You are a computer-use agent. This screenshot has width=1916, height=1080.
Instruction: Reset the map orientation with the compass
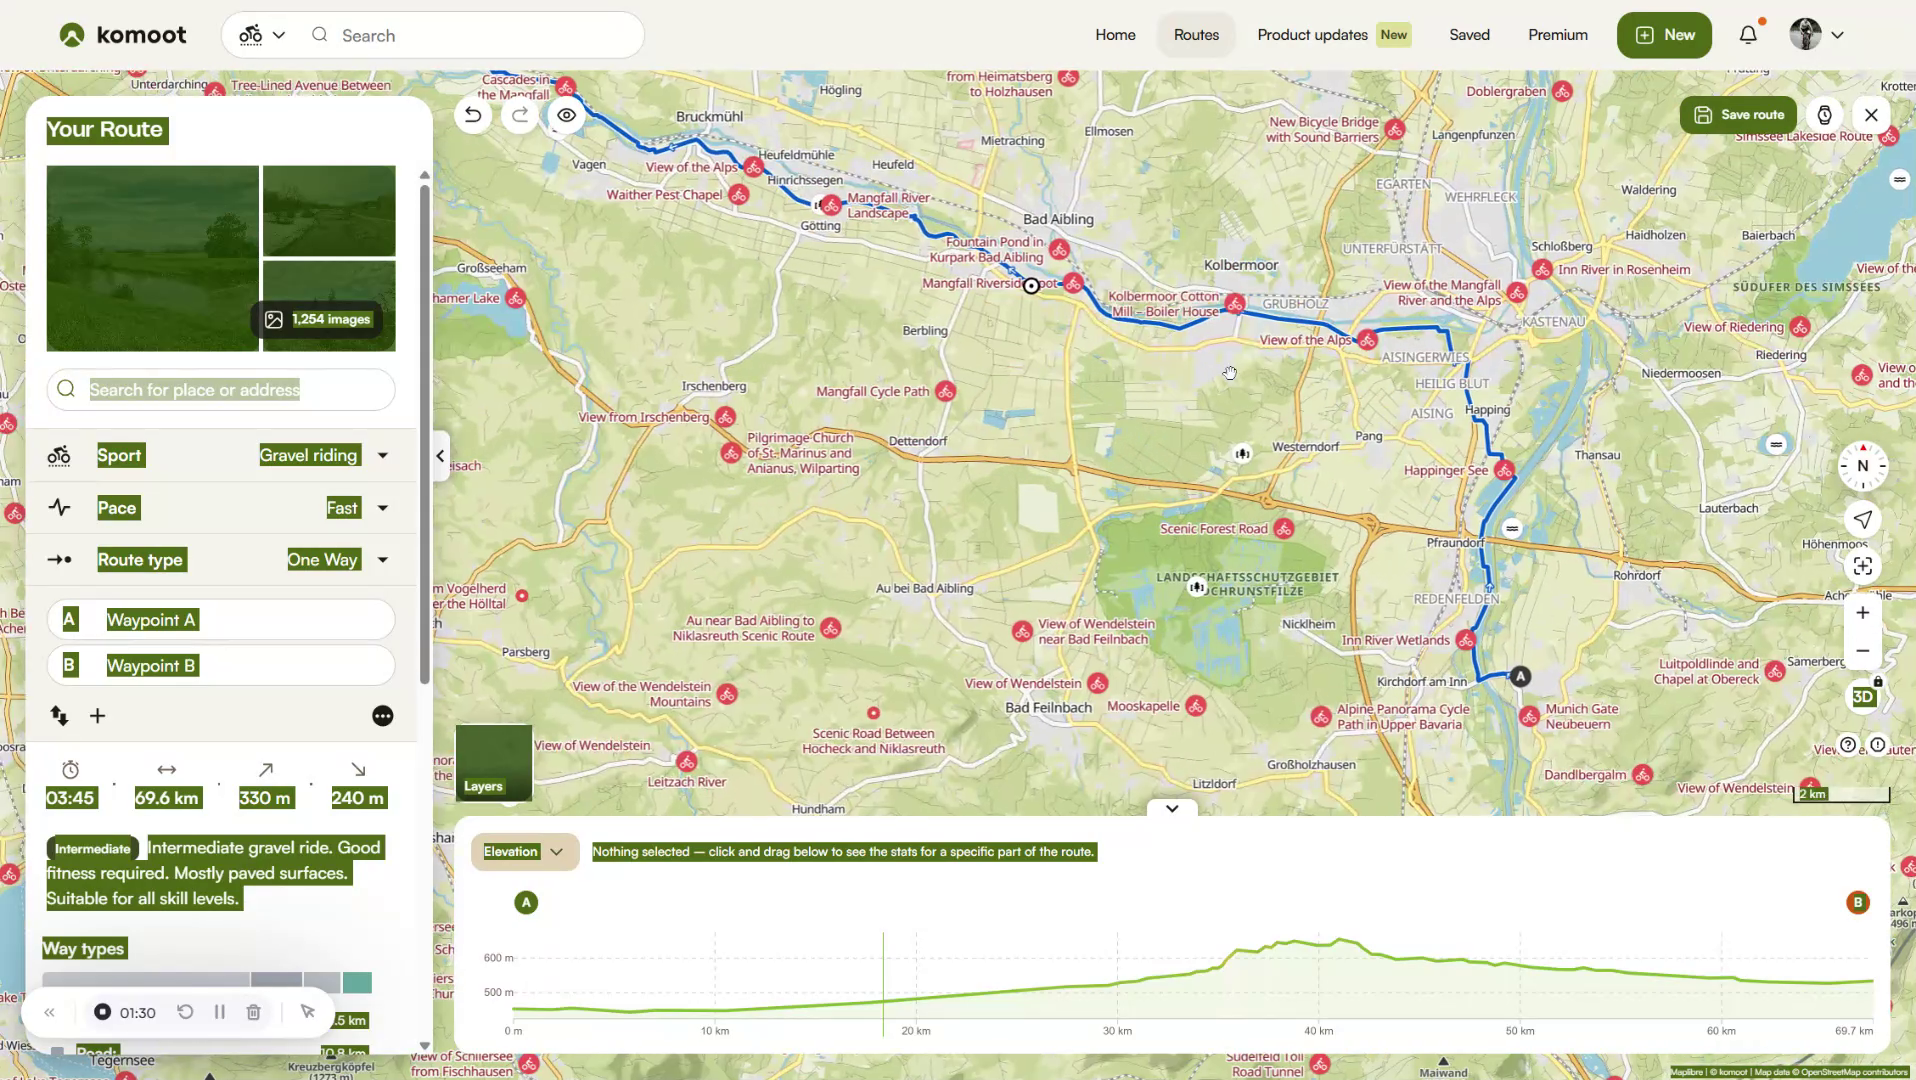click(1861, 465)
